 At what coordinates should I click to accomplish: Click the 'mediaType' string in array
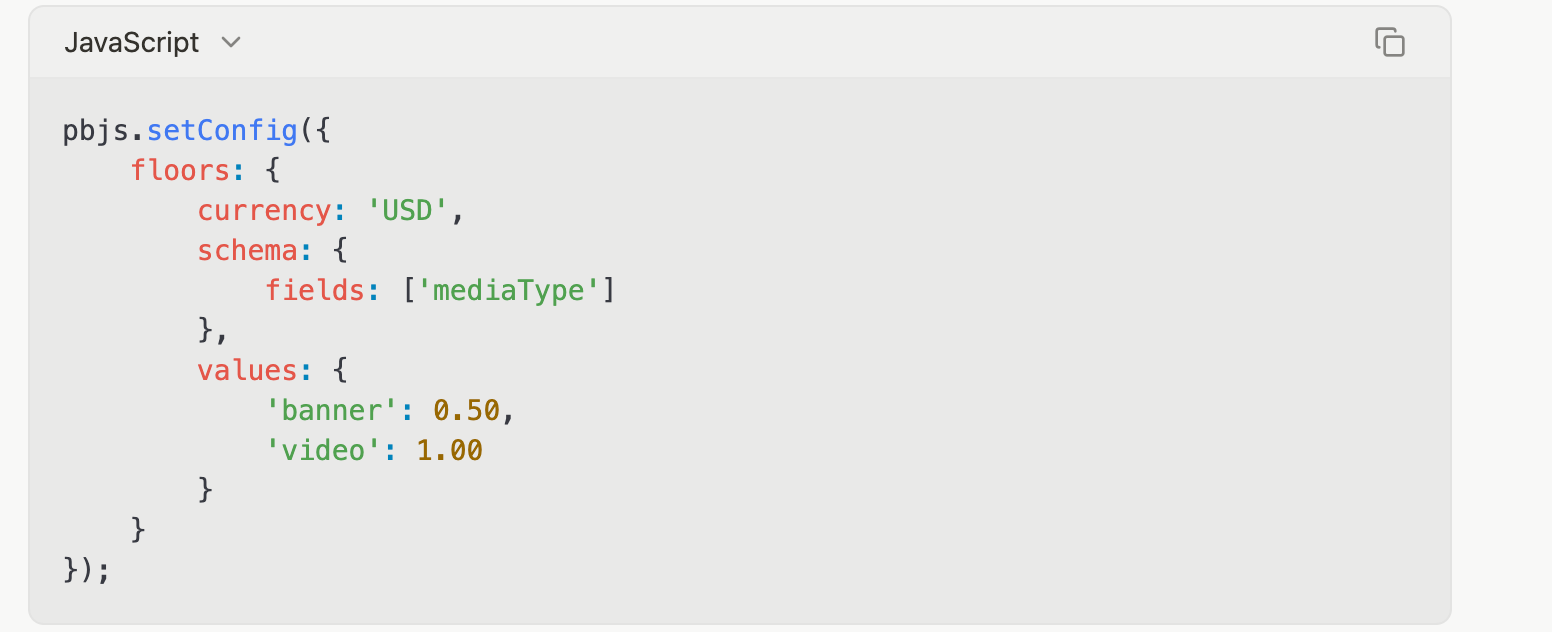(507, 291)
